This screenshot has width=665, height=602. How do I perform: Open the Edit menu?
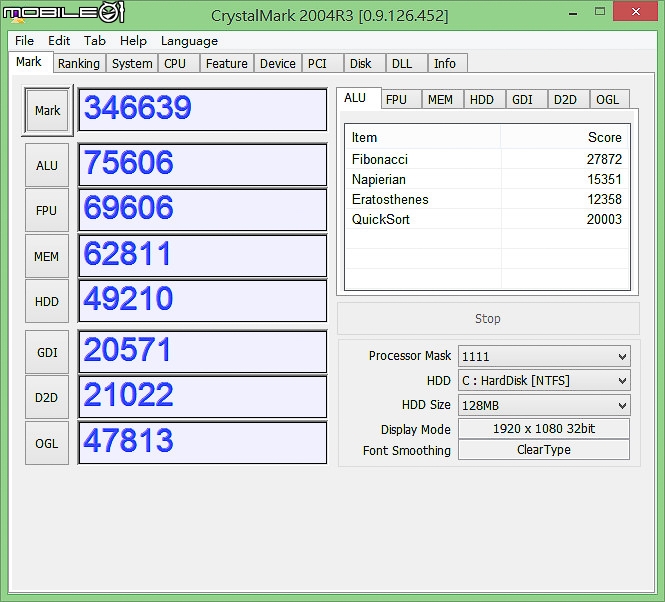pos(59,41)
